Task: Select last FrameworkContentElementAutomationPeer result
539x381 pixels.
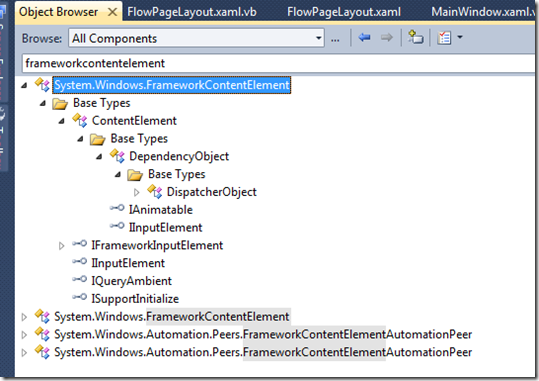Action: (263, 352)
